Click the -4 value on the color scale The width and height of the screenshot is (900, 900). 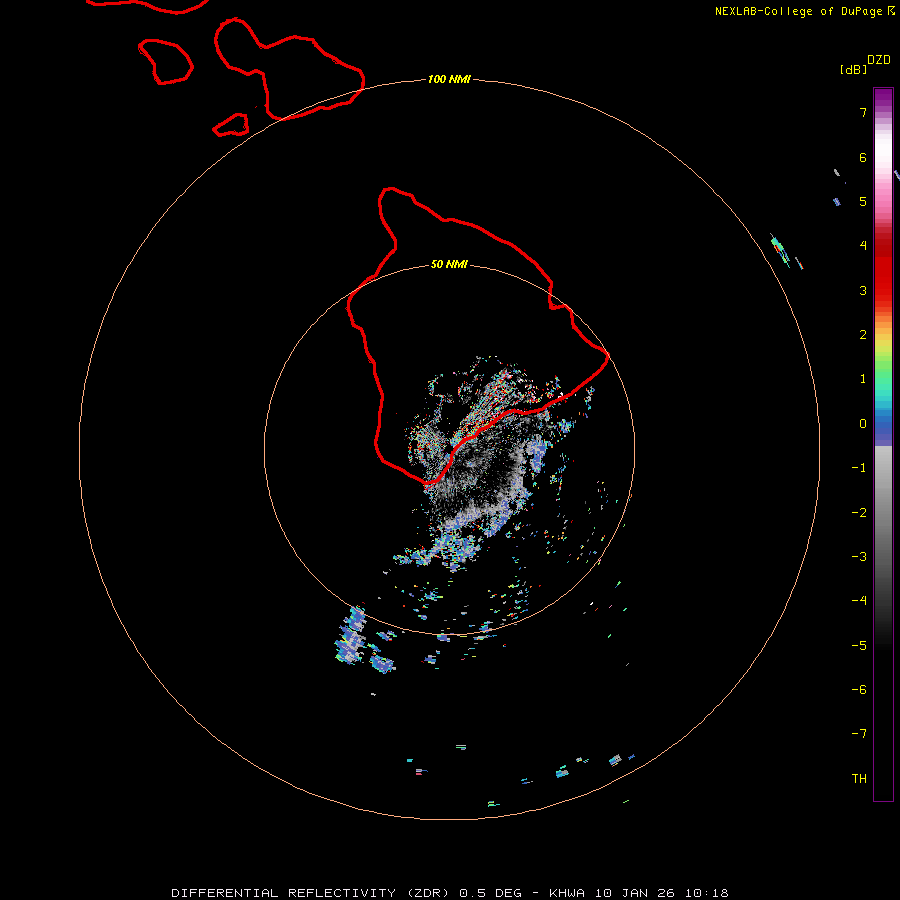click(x=859, y=601)
